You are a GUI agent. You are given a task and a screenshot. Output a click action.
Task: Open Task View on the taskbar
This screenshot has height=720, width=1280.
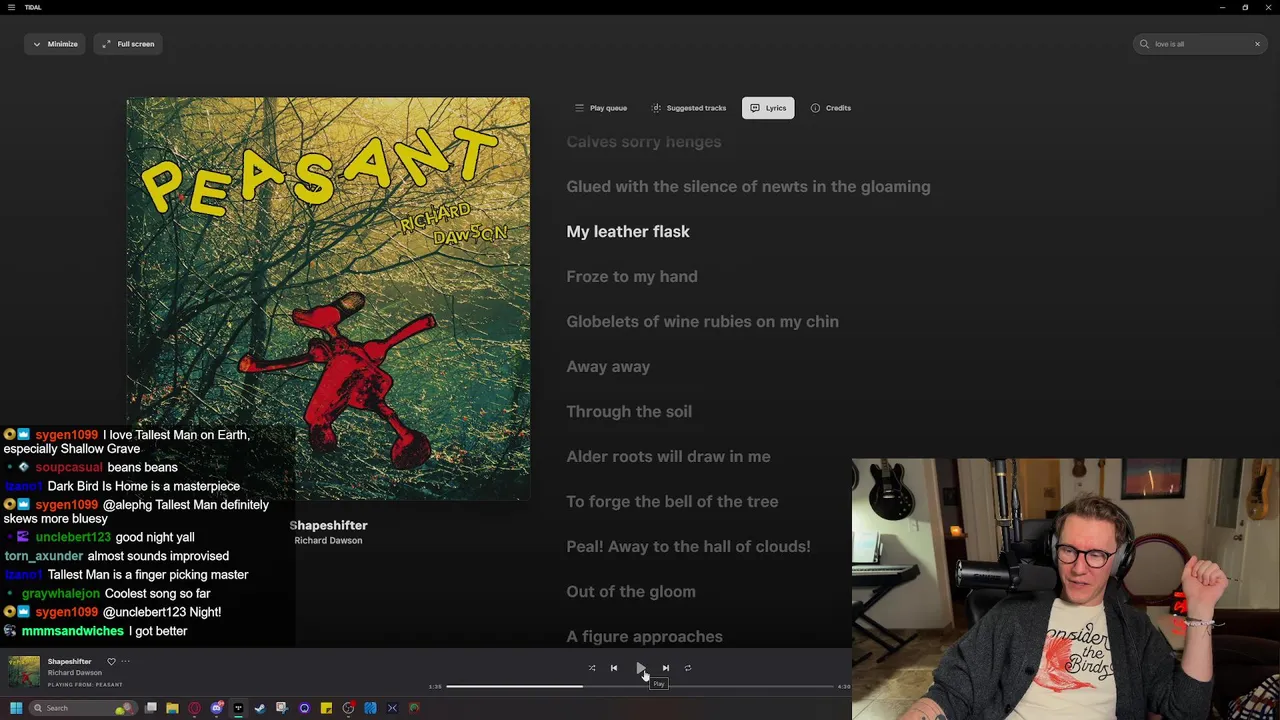tap(151, 708)
